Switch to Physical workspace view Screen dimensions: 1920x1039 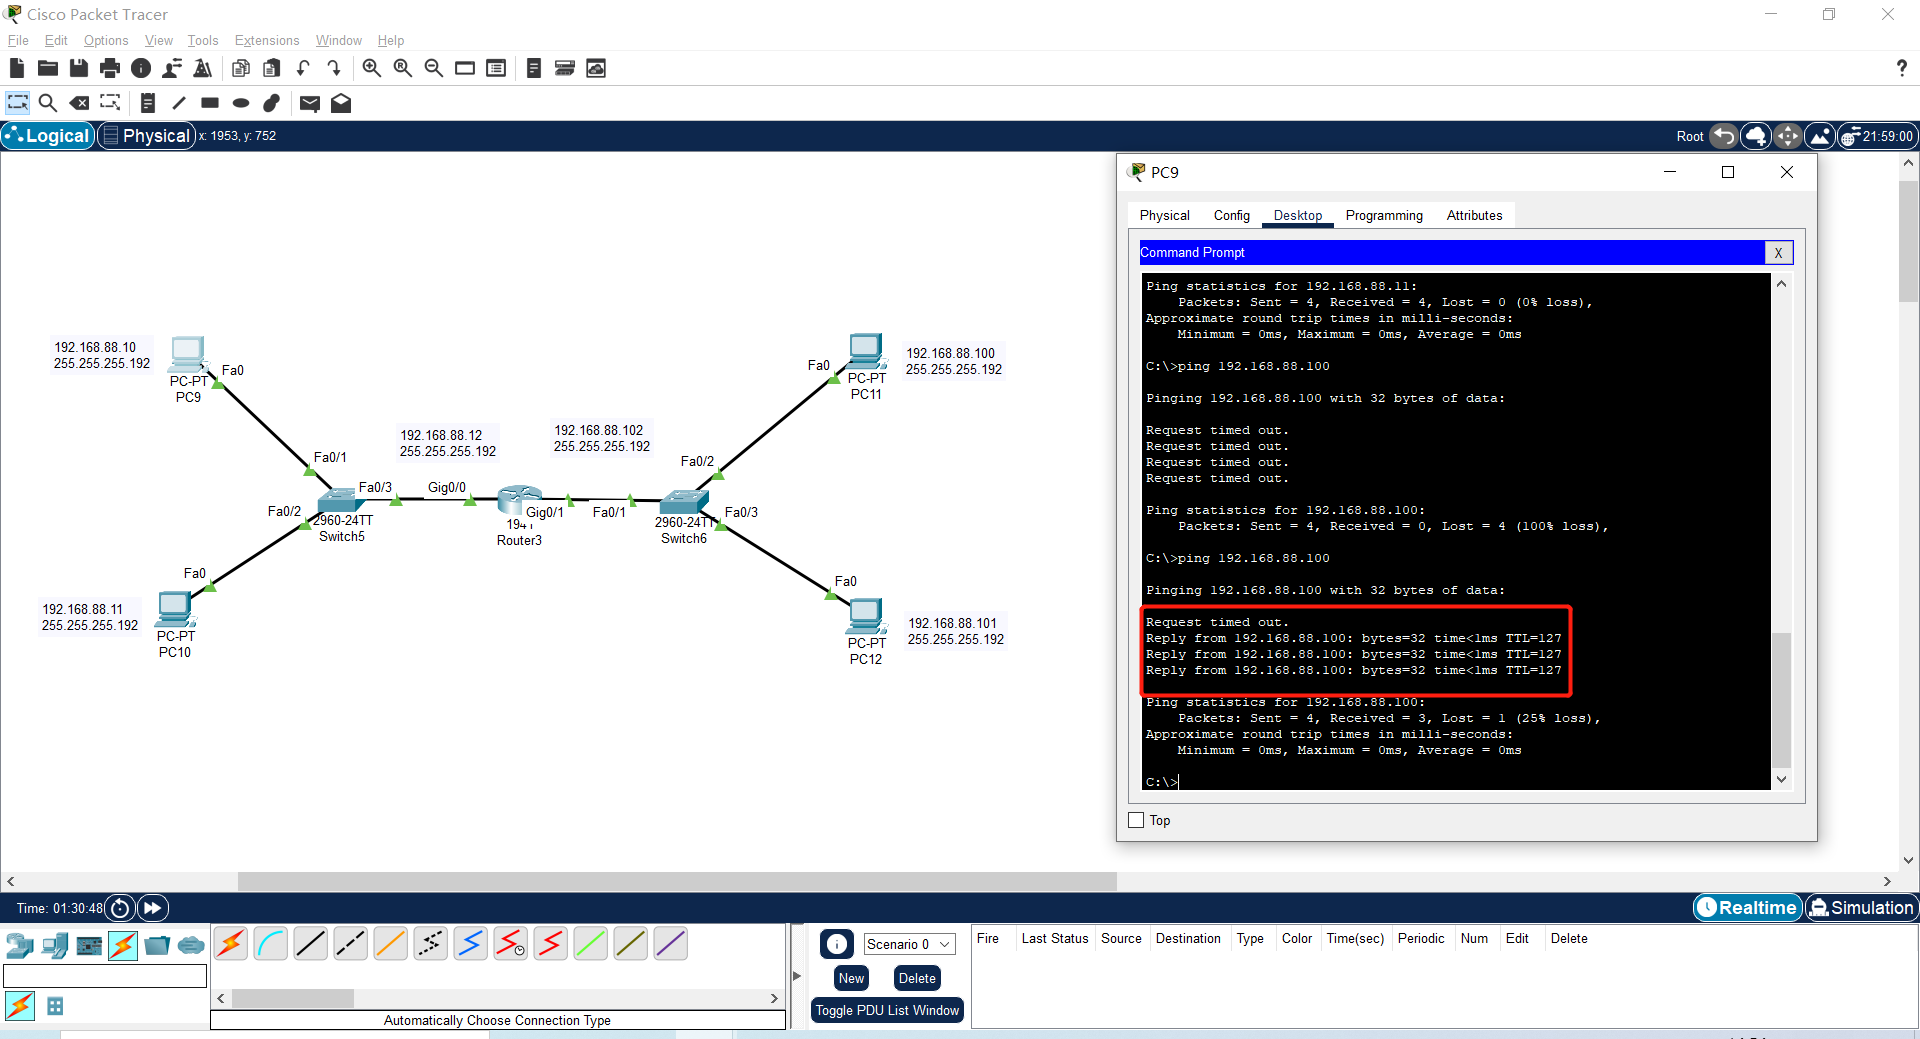(146, 136)
